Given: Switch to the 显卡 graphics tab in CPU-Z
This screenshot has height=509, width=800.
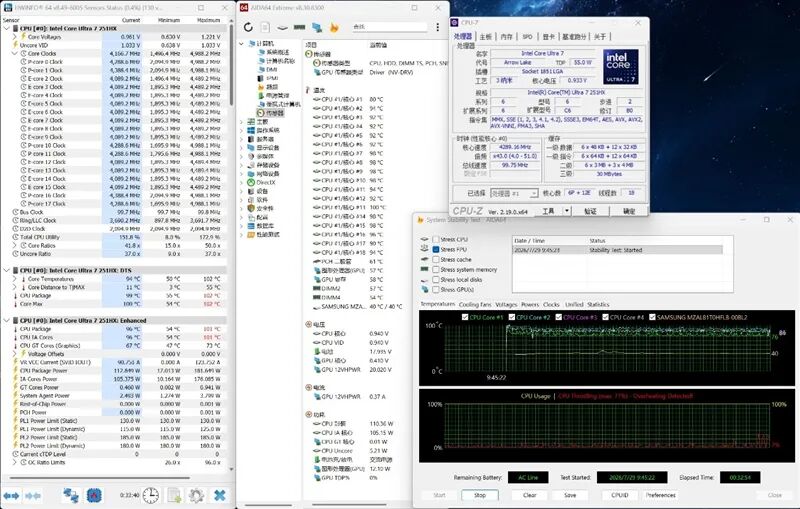Looking at the screenshot, I should [548, 37].
